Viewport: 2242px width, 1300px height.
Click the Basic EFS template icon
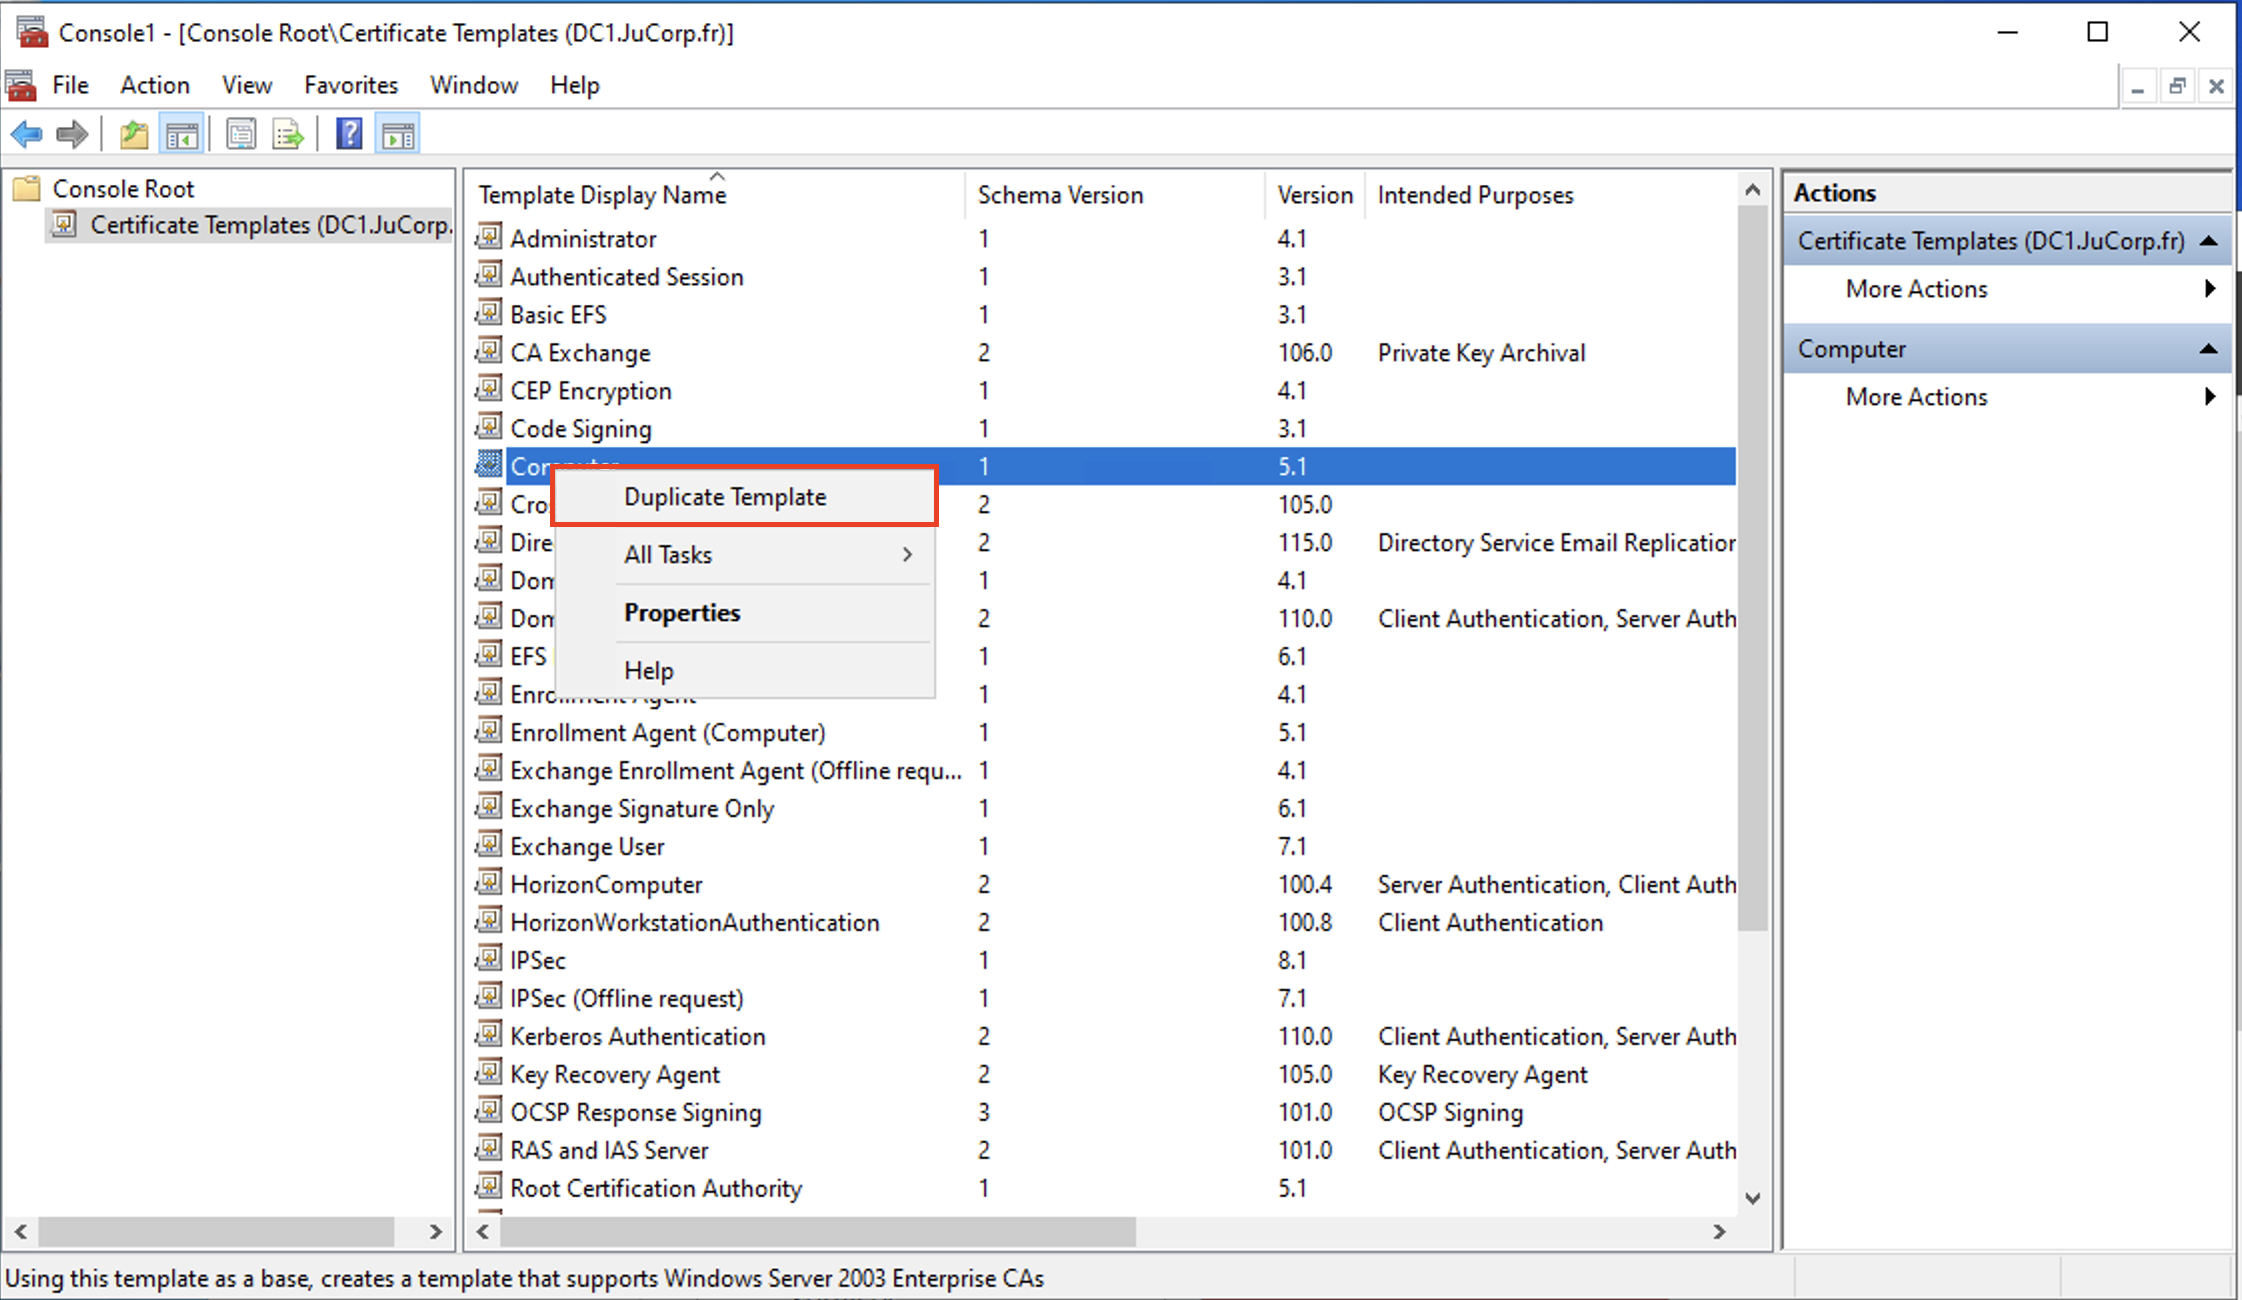coord(488,313)
